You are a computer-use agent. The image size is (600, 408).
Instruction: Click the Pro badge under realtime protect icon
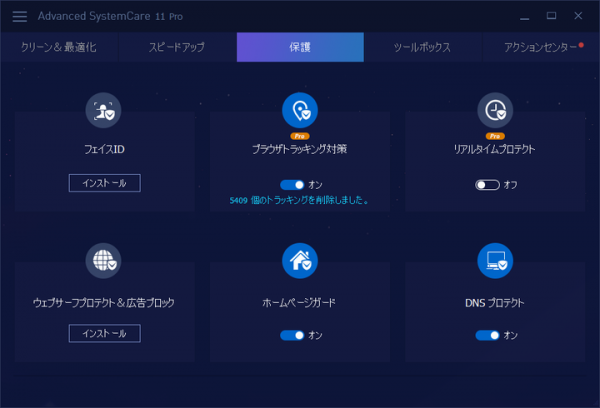[x=495, y=136]
